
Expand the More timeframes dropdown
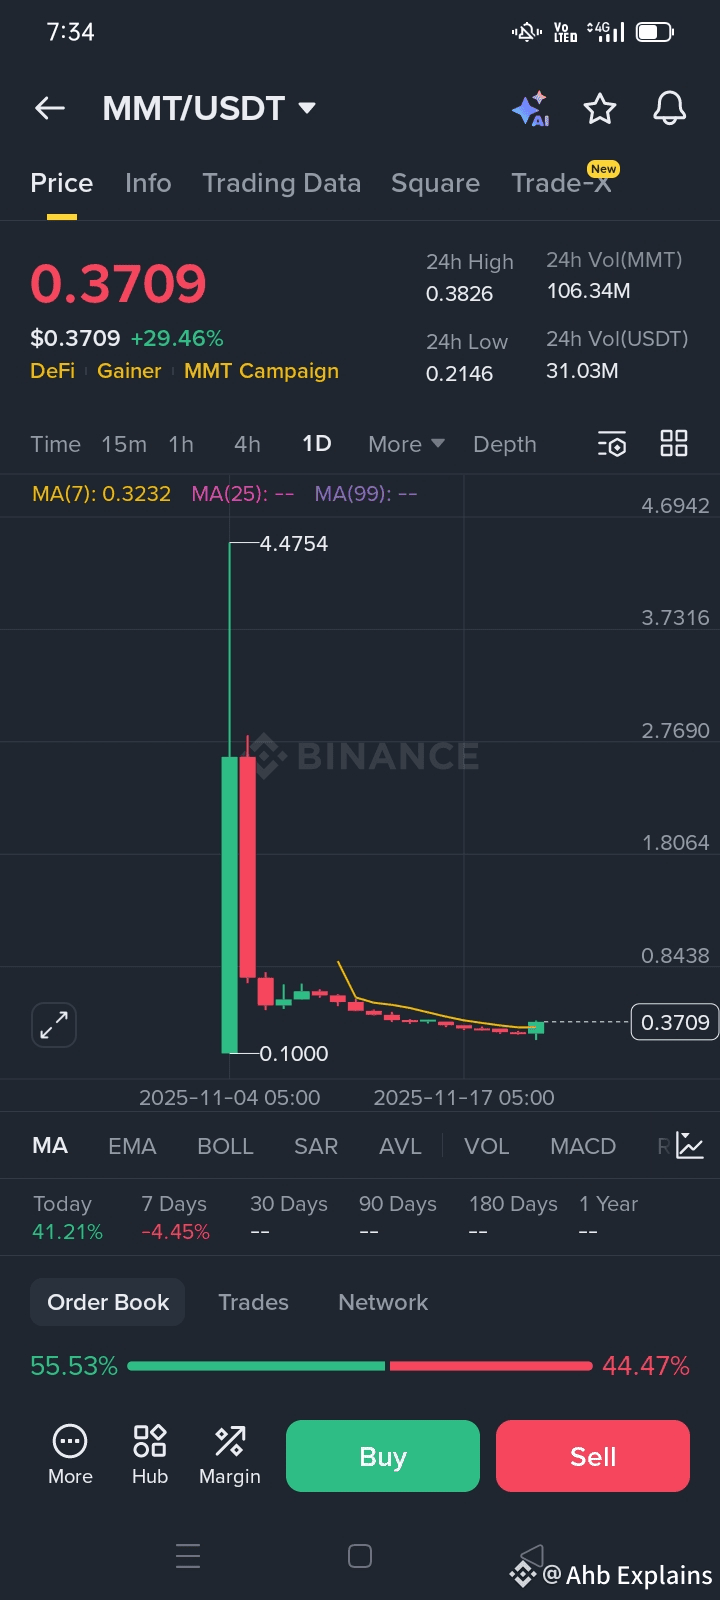tap(406, 444)
